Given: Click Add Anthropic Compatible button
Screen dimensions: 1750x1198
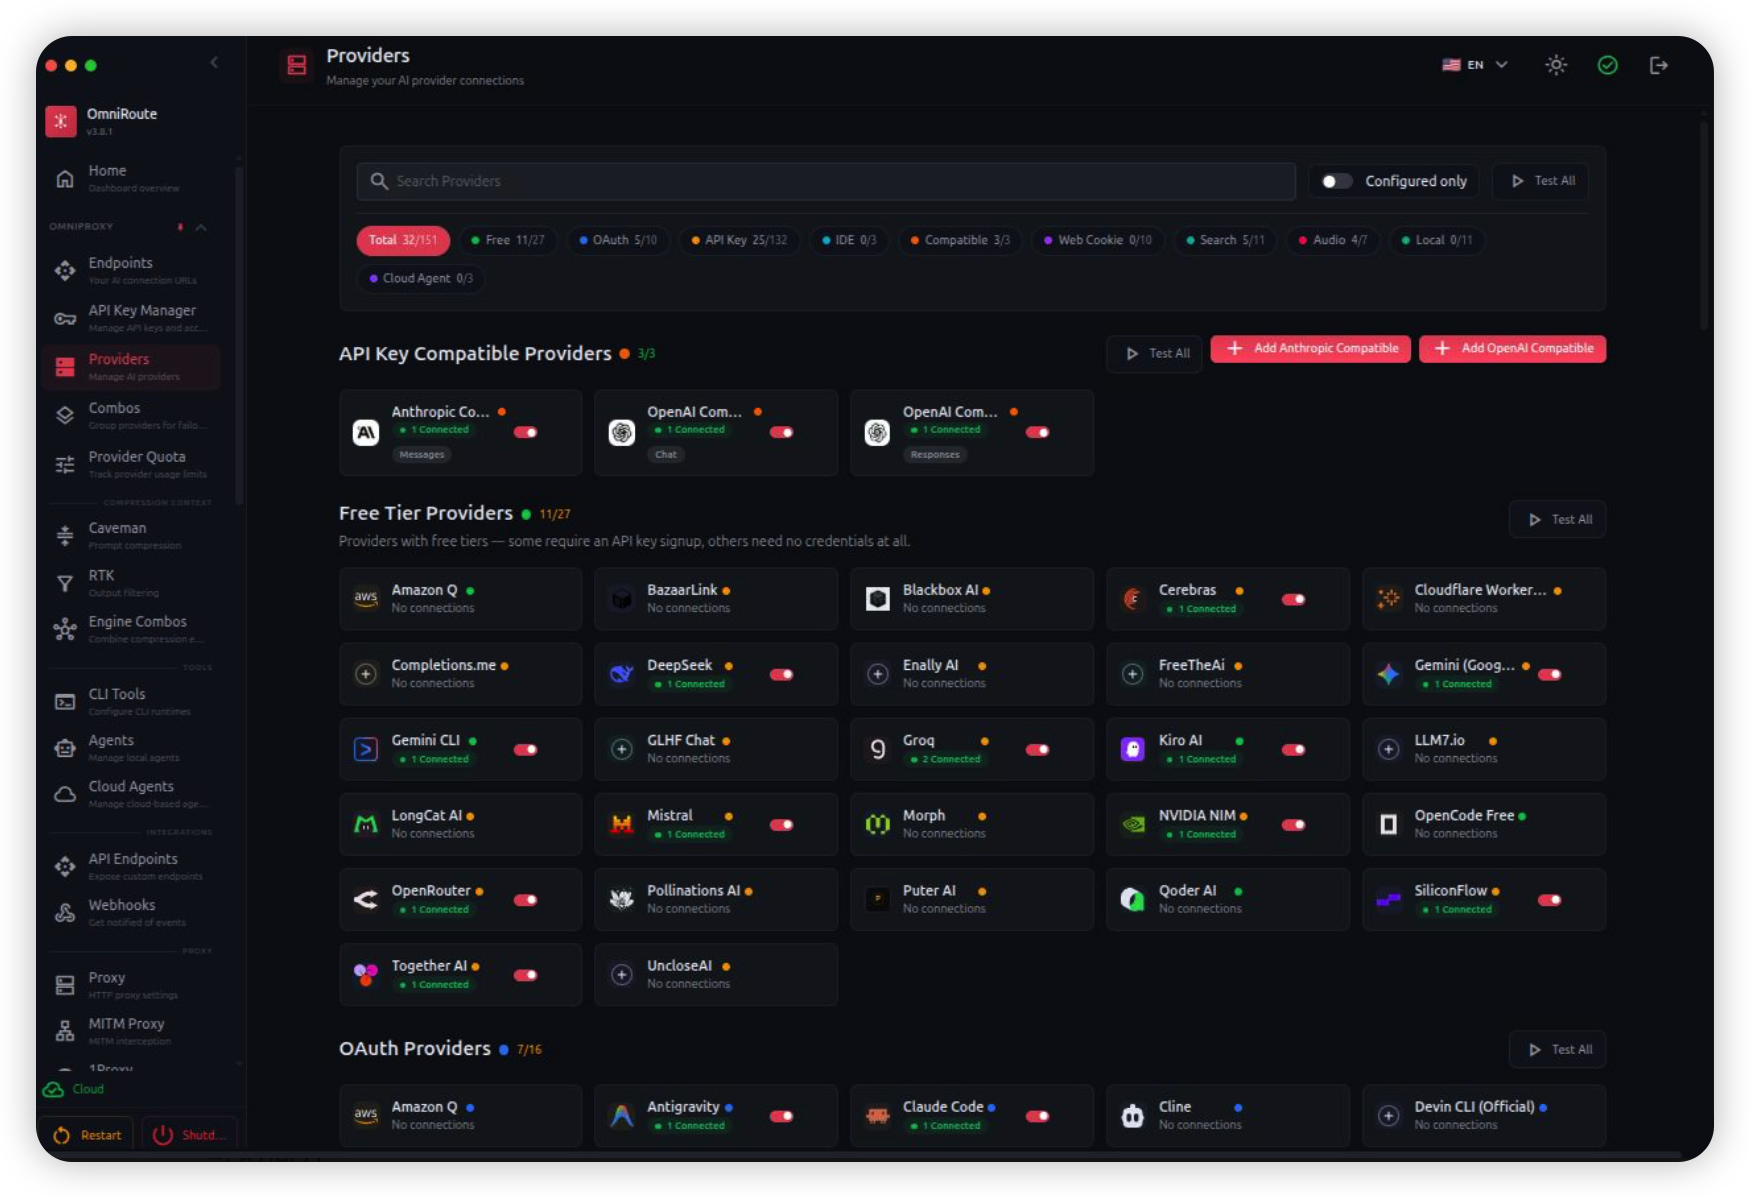Looking at the screenshot, I should (1311, 349).
